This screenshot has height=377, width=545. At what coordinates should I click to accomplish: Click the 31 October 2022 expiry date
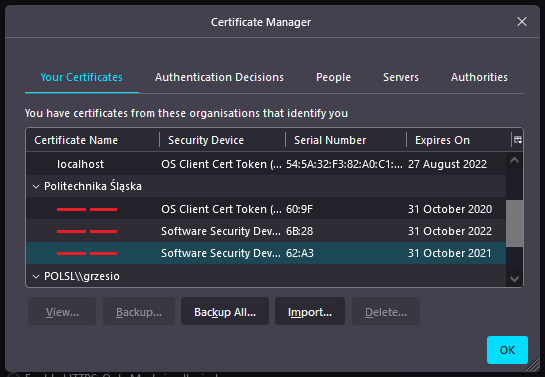point(450,231)
